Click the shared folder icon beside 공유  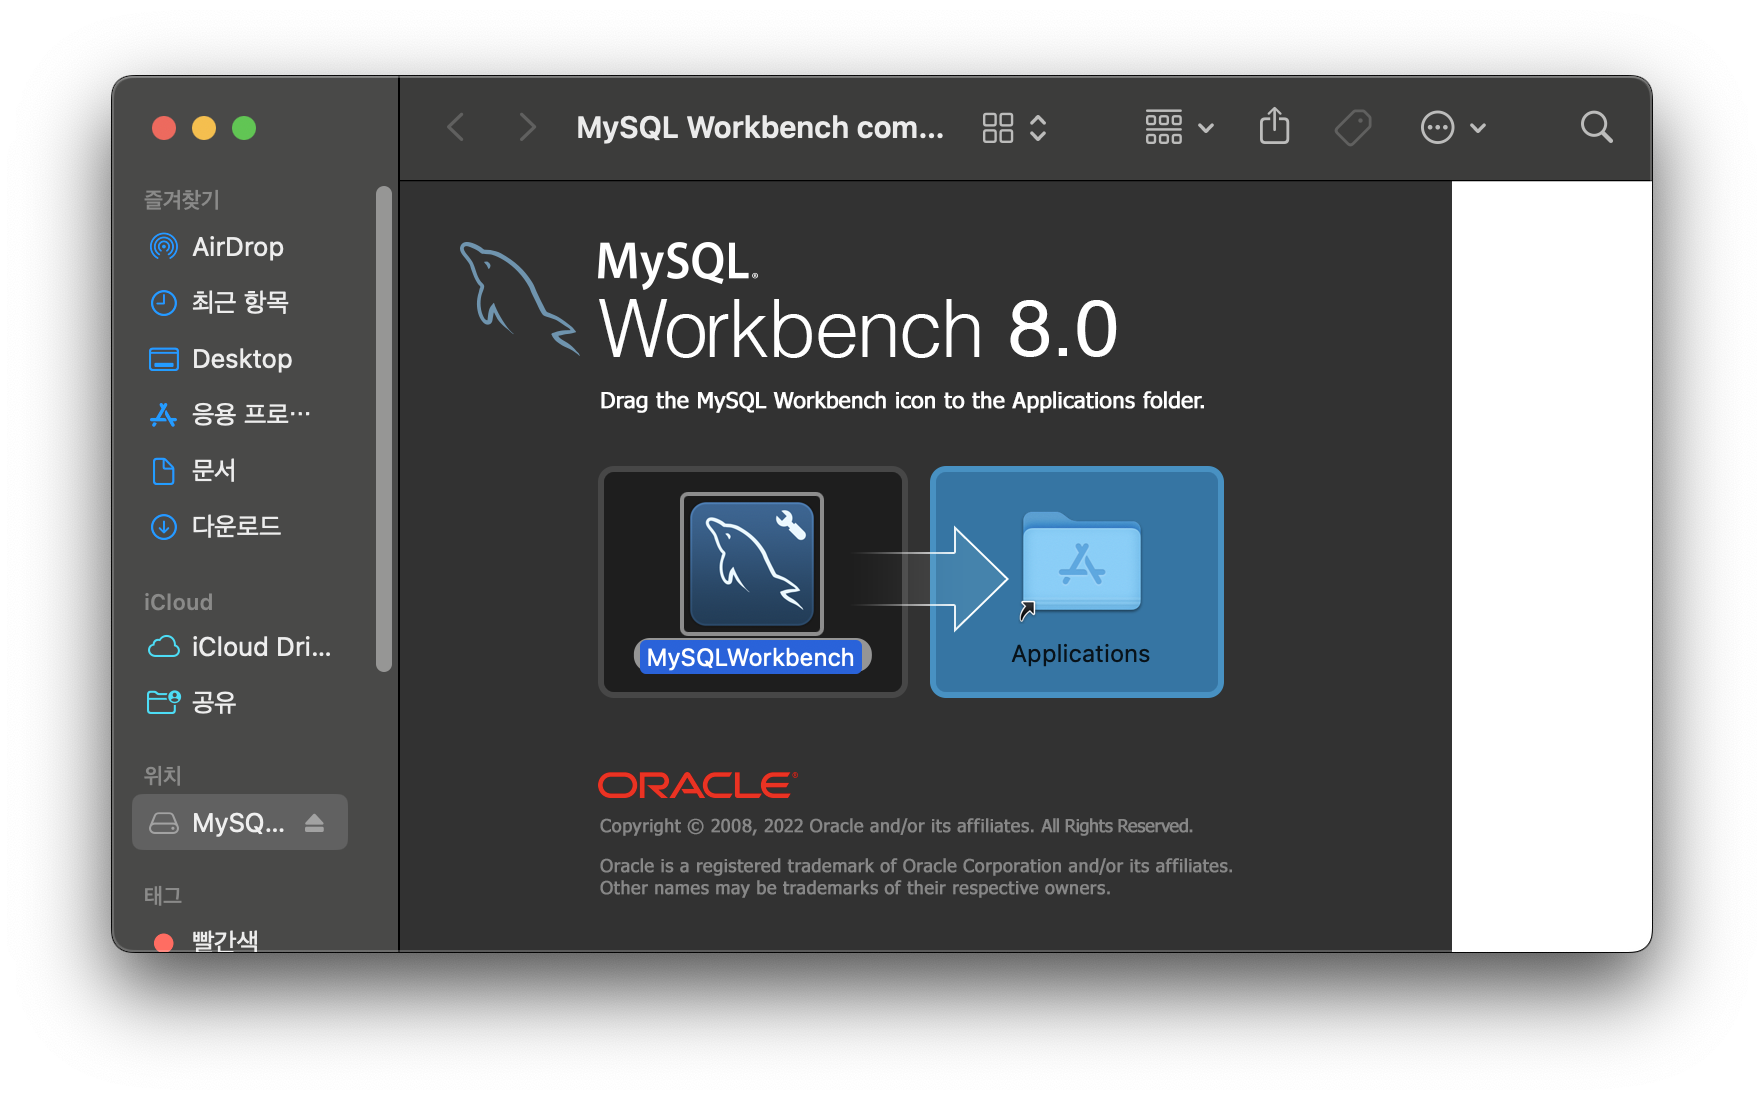pyautogui.click(x=163, y=702)
